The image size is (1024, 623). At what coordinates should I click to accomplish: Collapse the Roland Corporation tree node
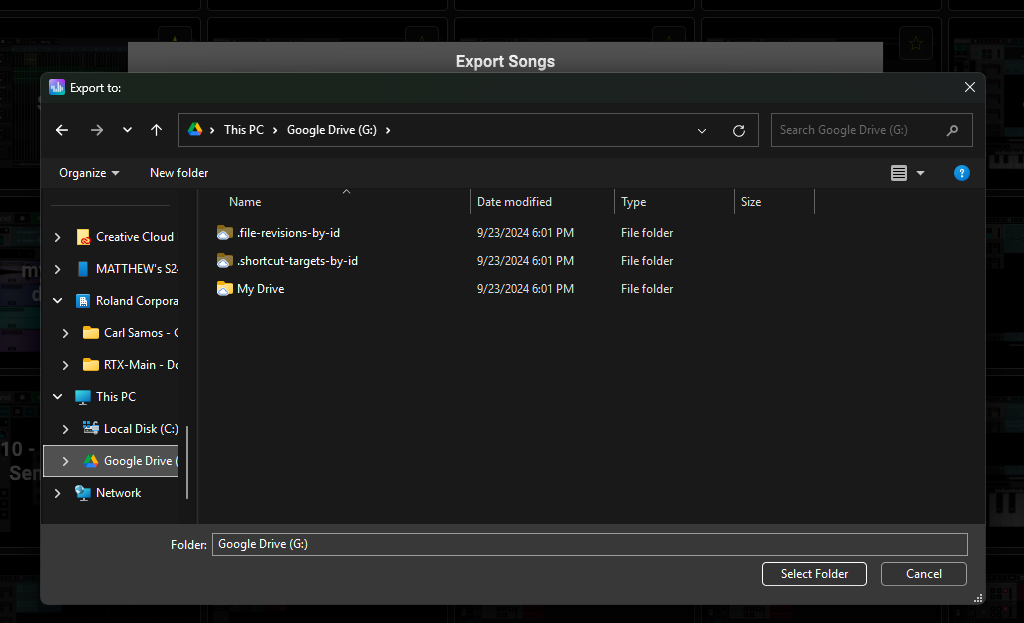tap(57, 300)
